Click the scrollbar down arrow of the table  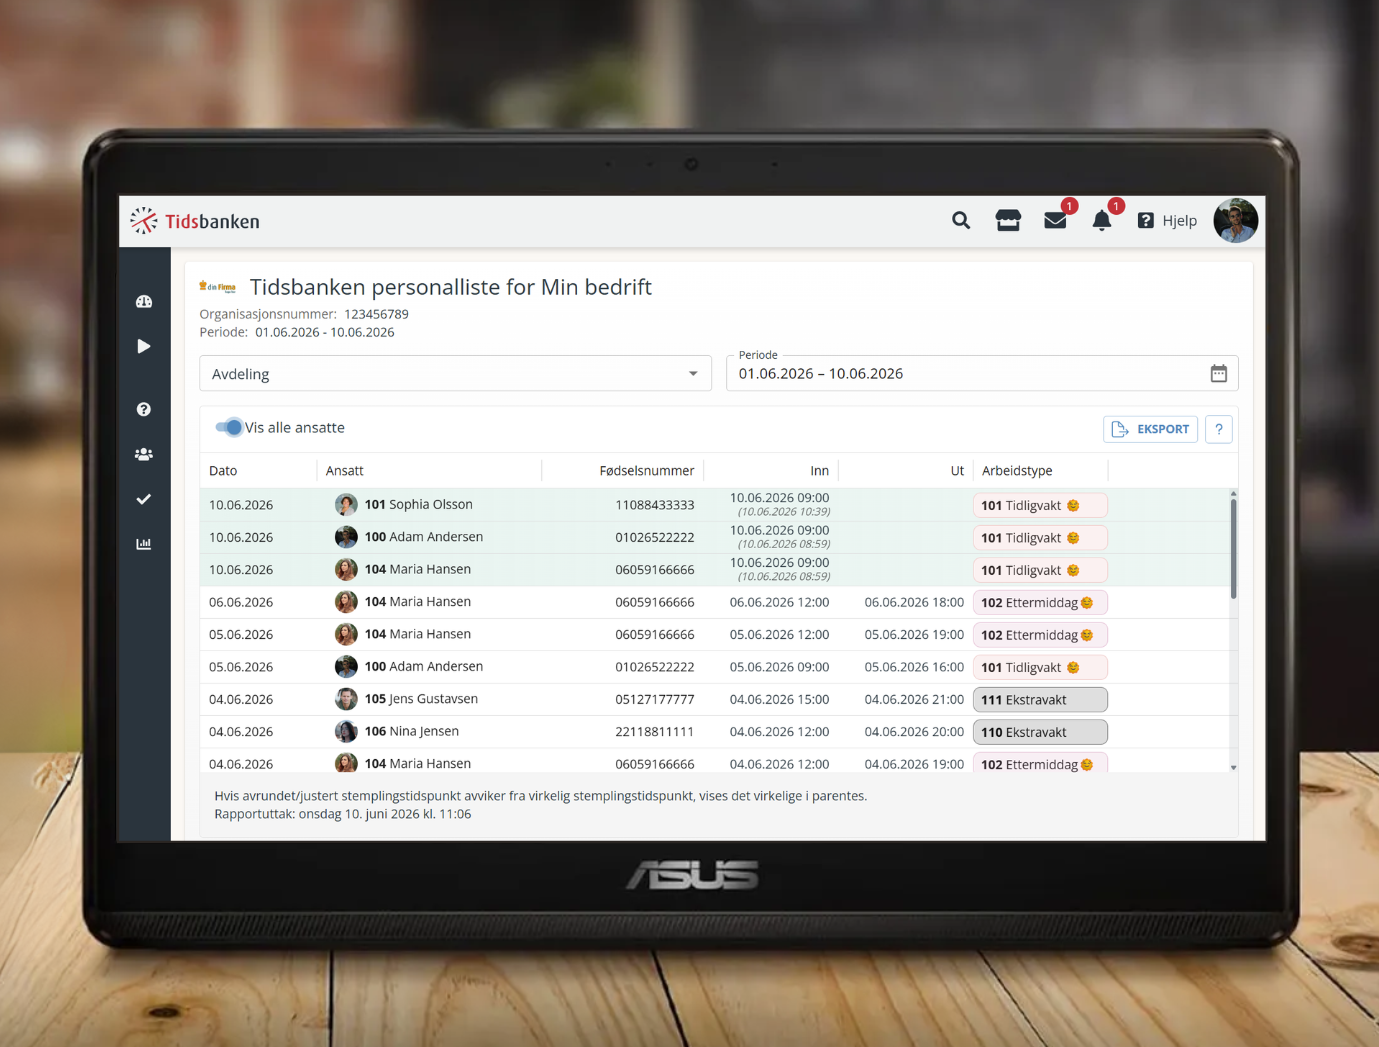click(x=1233, y=768)
